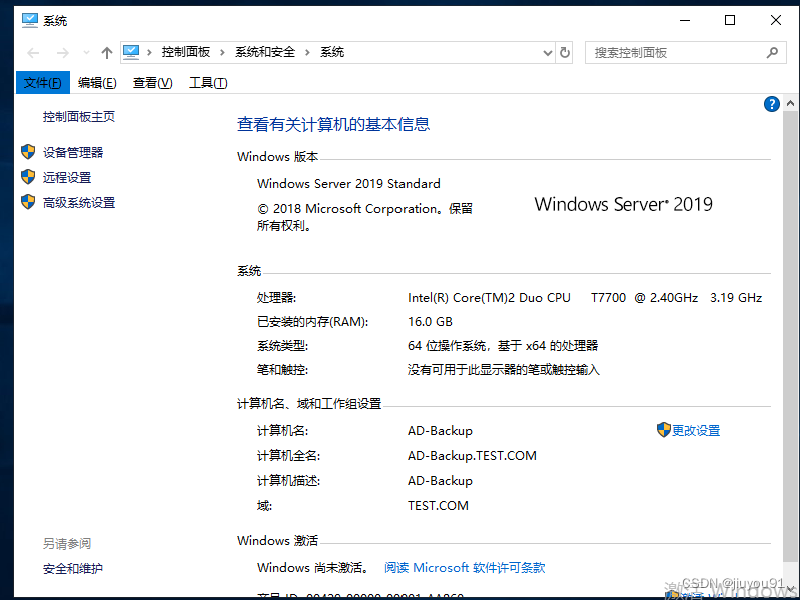Click the 计算机名、域和工作组设置 section heading
The width and height of the screenshot is (800, 600).
[309, 404]
